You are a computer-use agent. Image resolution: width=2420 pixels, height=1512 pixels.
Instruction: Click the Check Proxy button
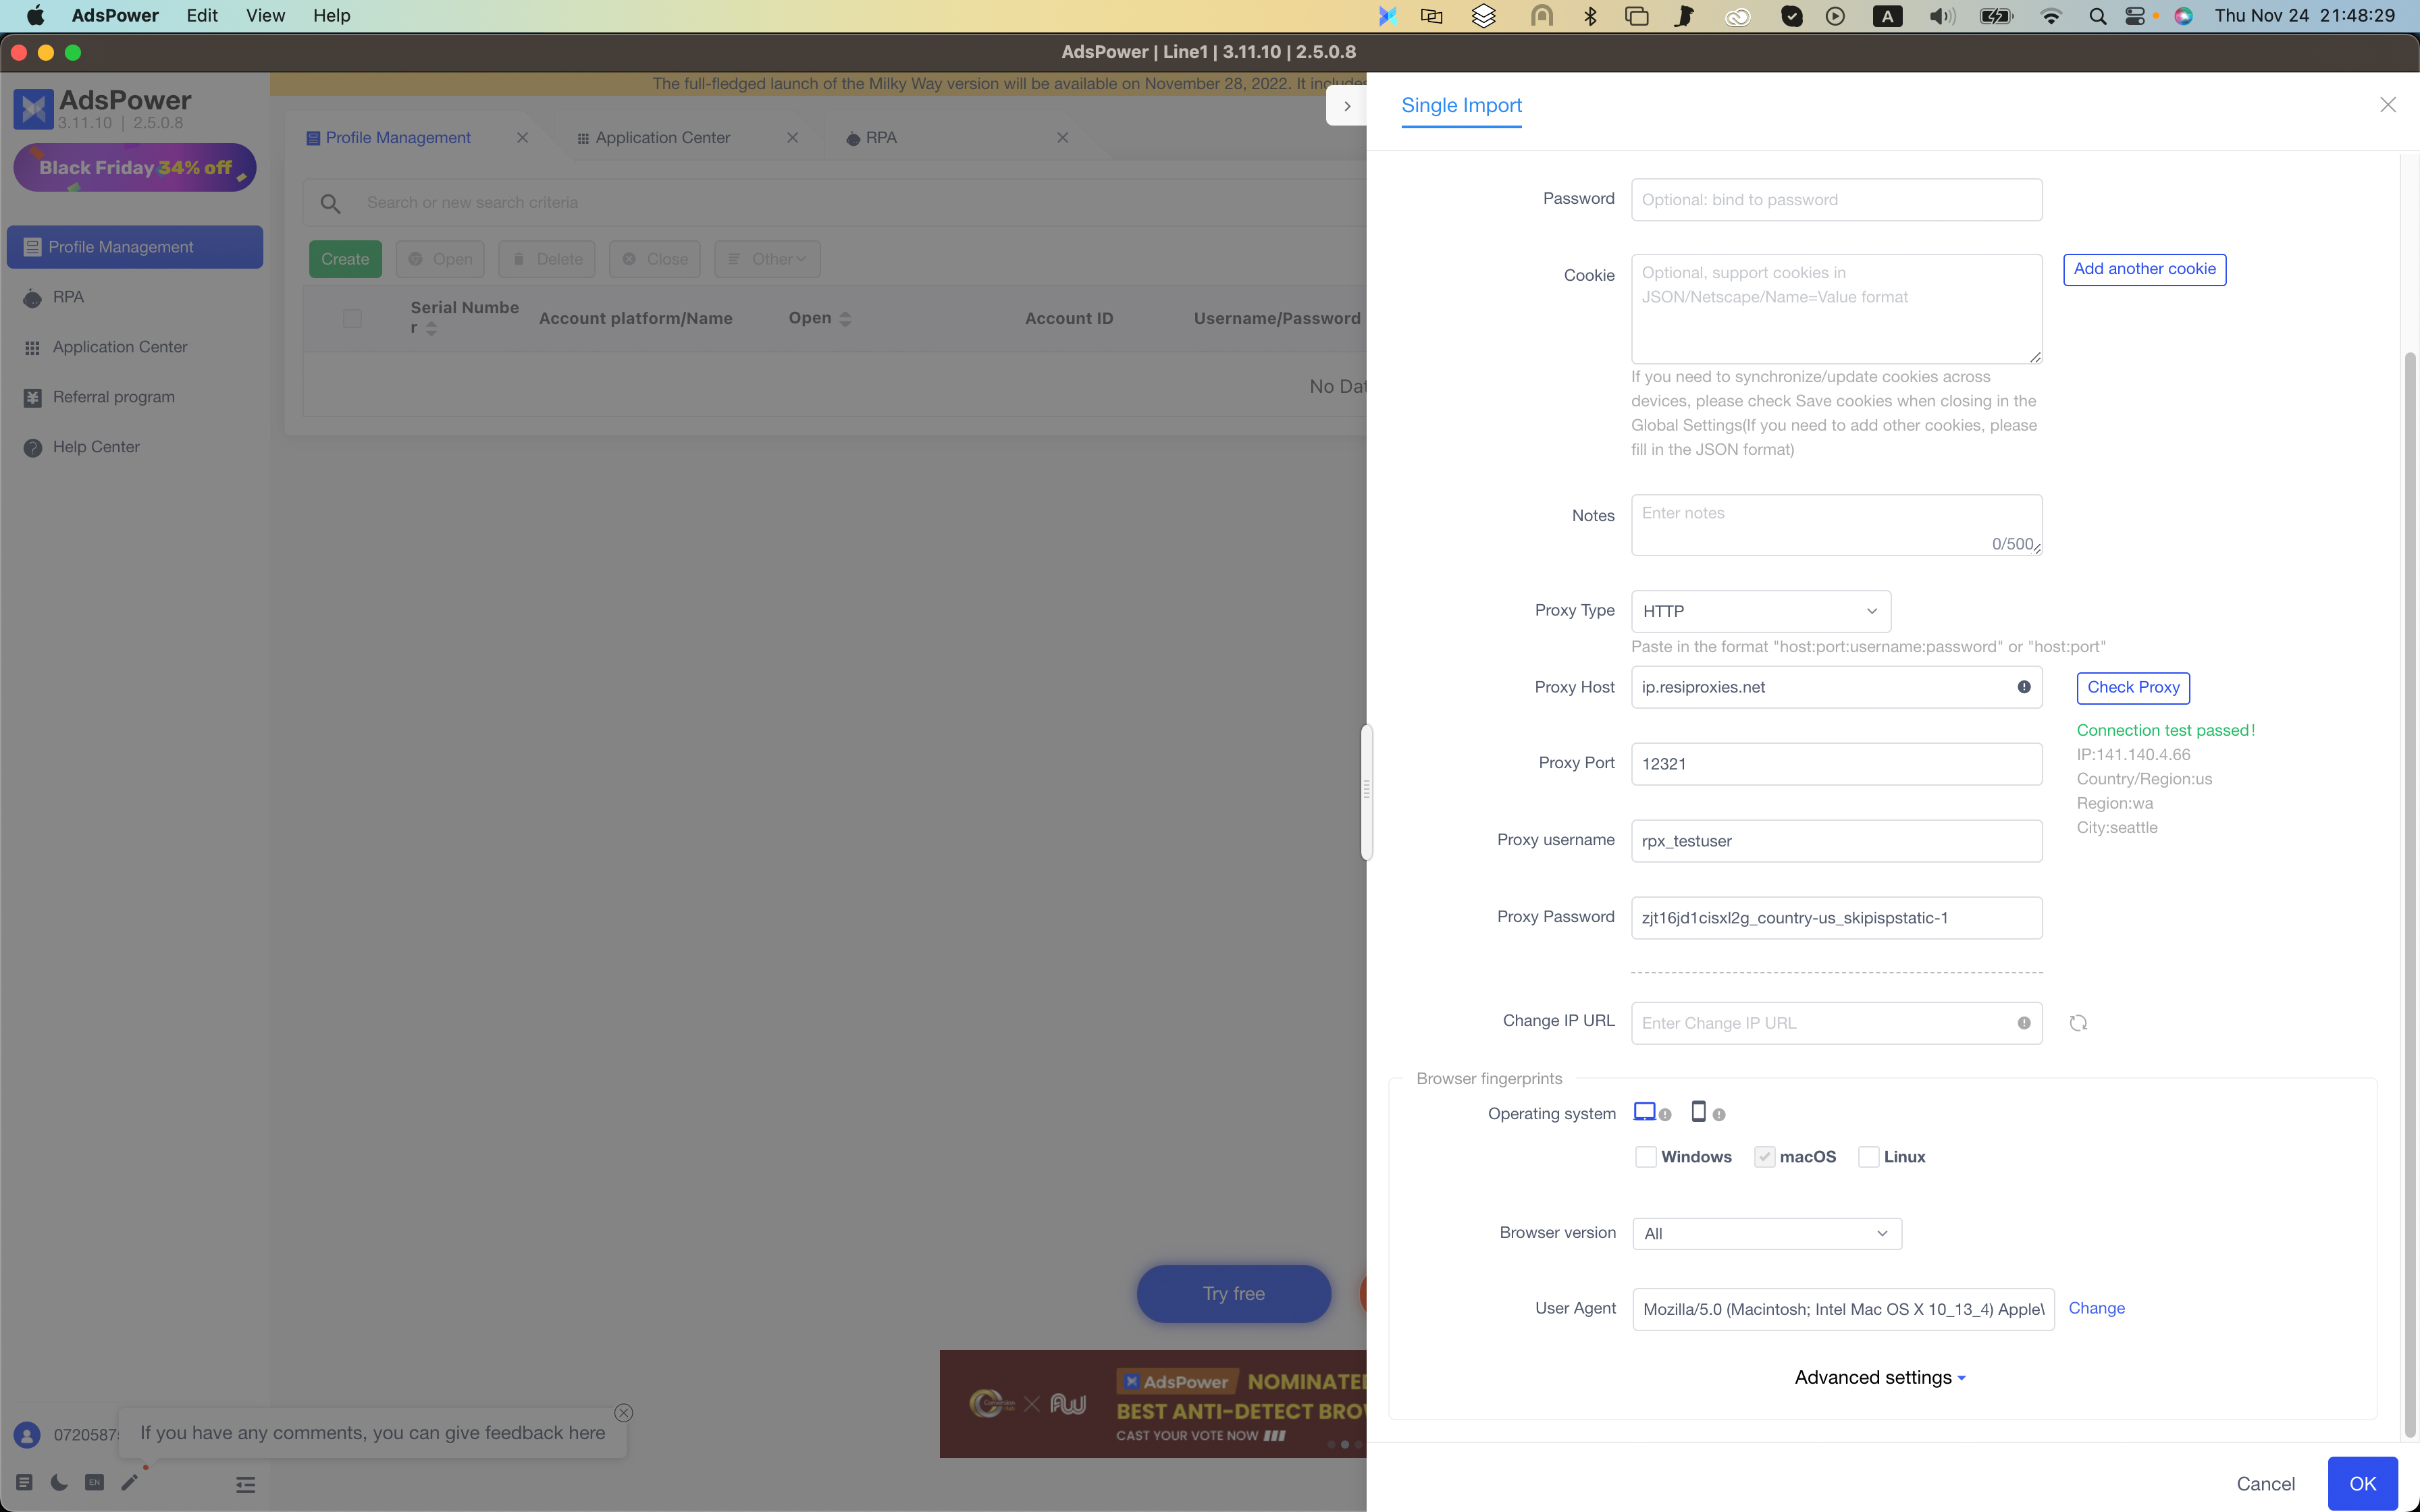2133,687
